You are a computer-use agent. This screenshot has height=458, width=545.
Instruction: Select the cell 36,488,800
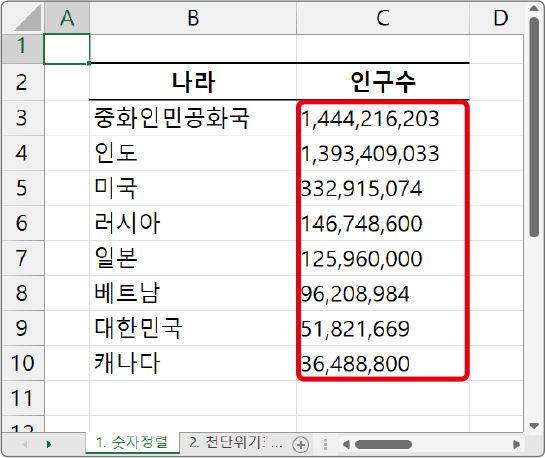pos(383,363)
